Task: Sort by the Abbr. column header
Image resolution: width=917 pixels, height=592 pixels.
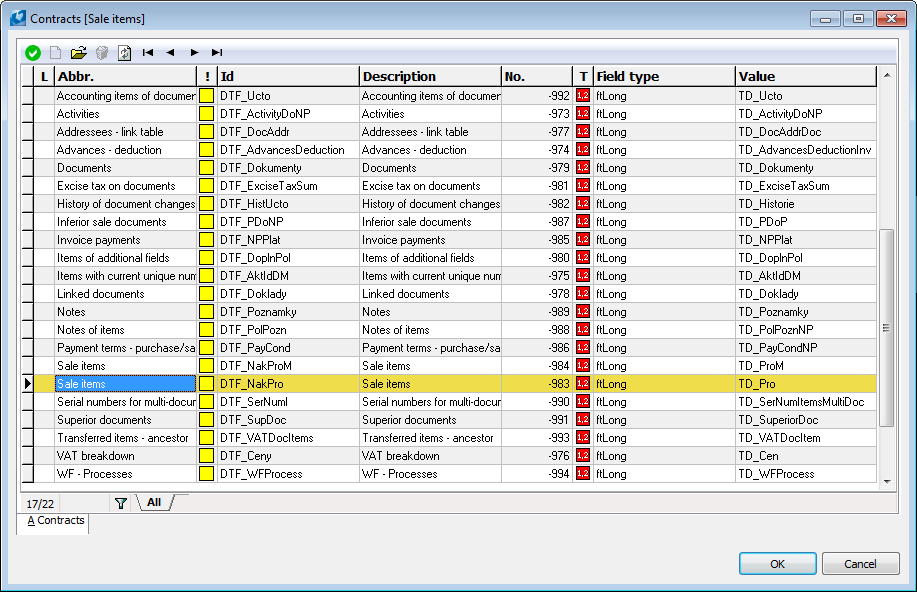Action: point(126,77)
